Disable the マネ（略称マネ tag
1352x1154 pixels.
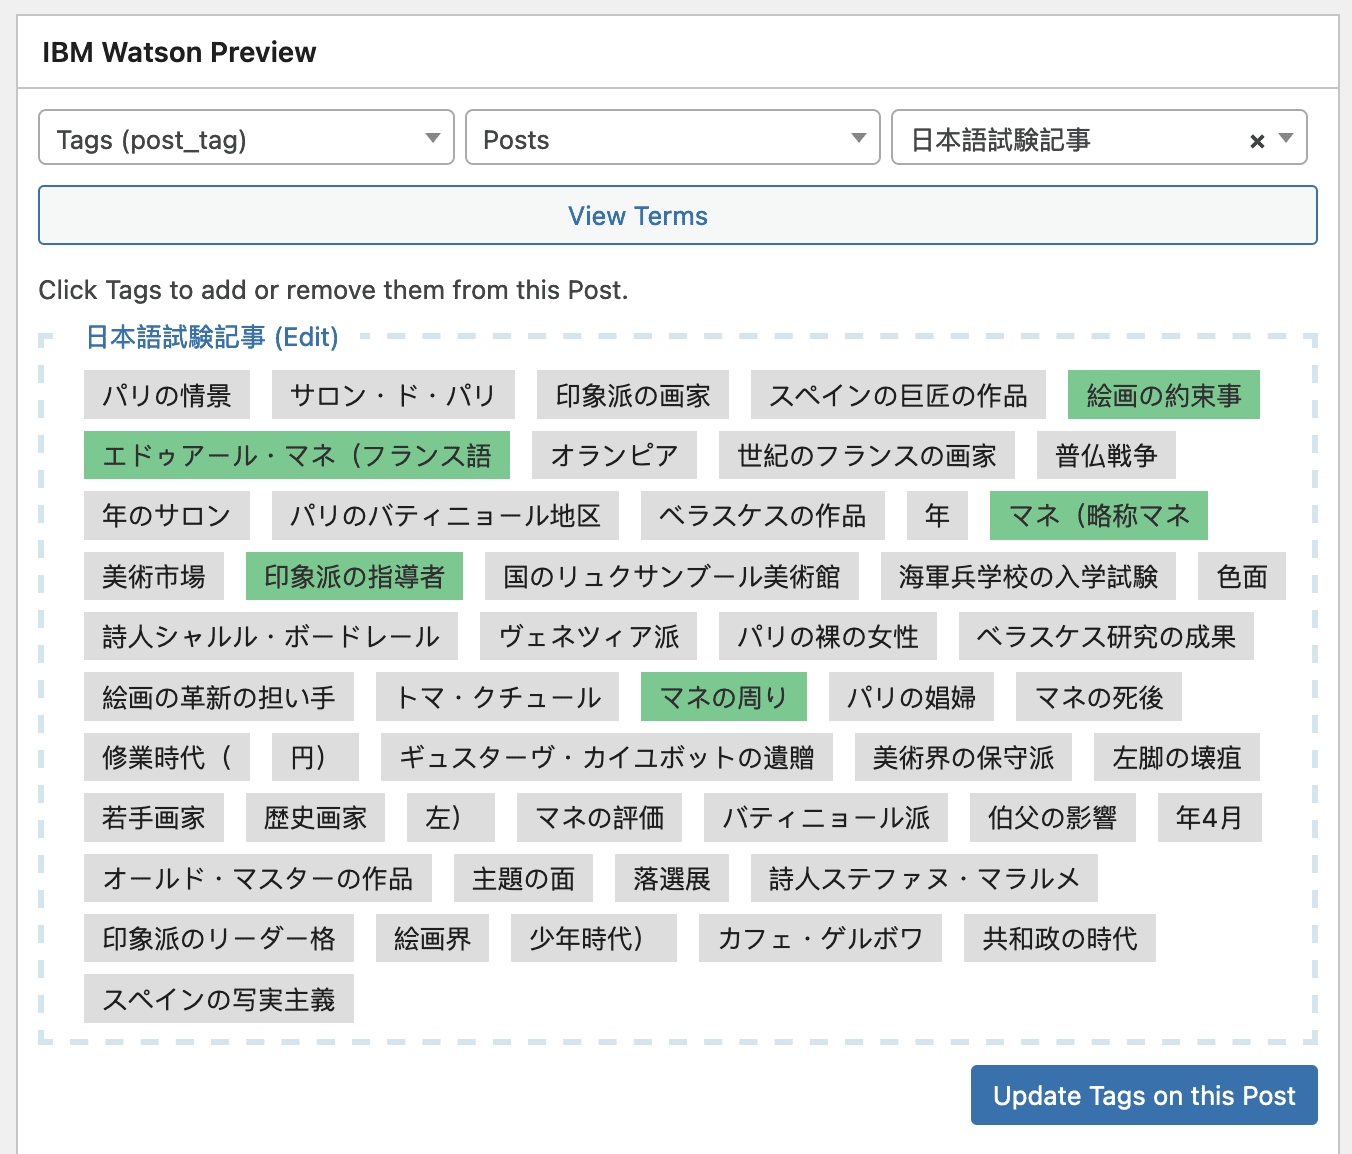(x=1098, y=516)
